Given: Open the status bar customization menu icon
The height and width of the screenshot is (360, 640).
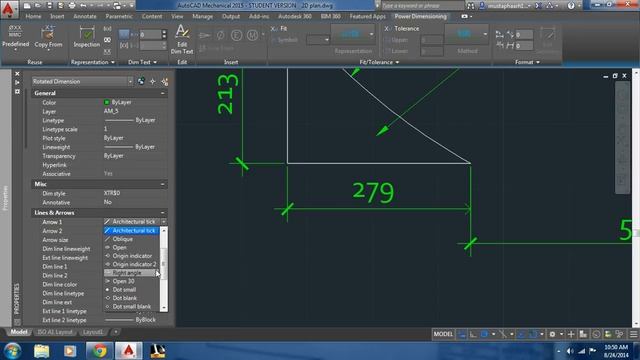Looking at the screenshot, I should pyautogui.click(x=633, y=334).
